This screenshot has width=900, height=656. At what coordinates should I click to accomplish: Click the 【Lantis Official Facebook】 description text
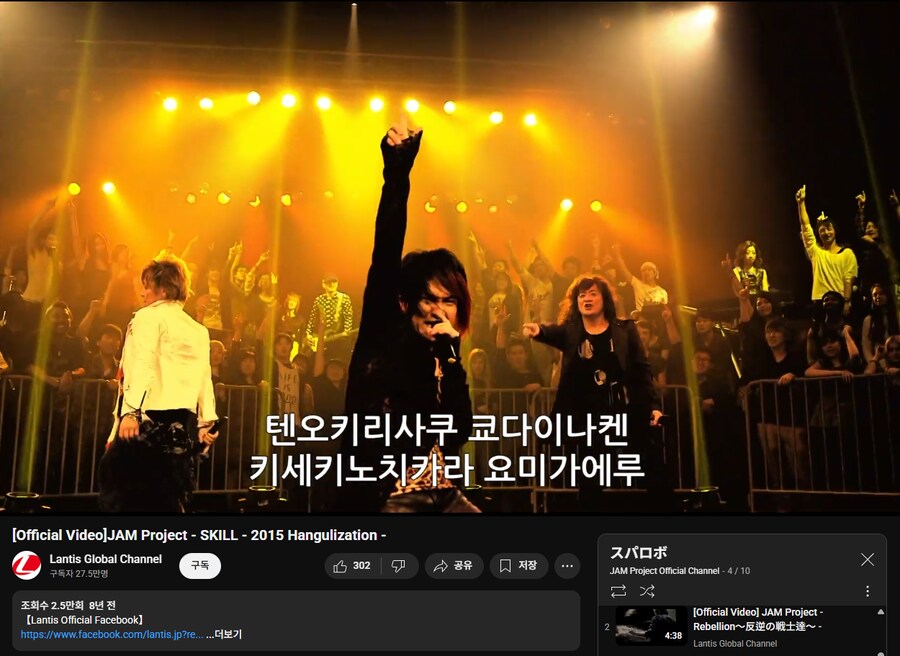tap(84, 620)
